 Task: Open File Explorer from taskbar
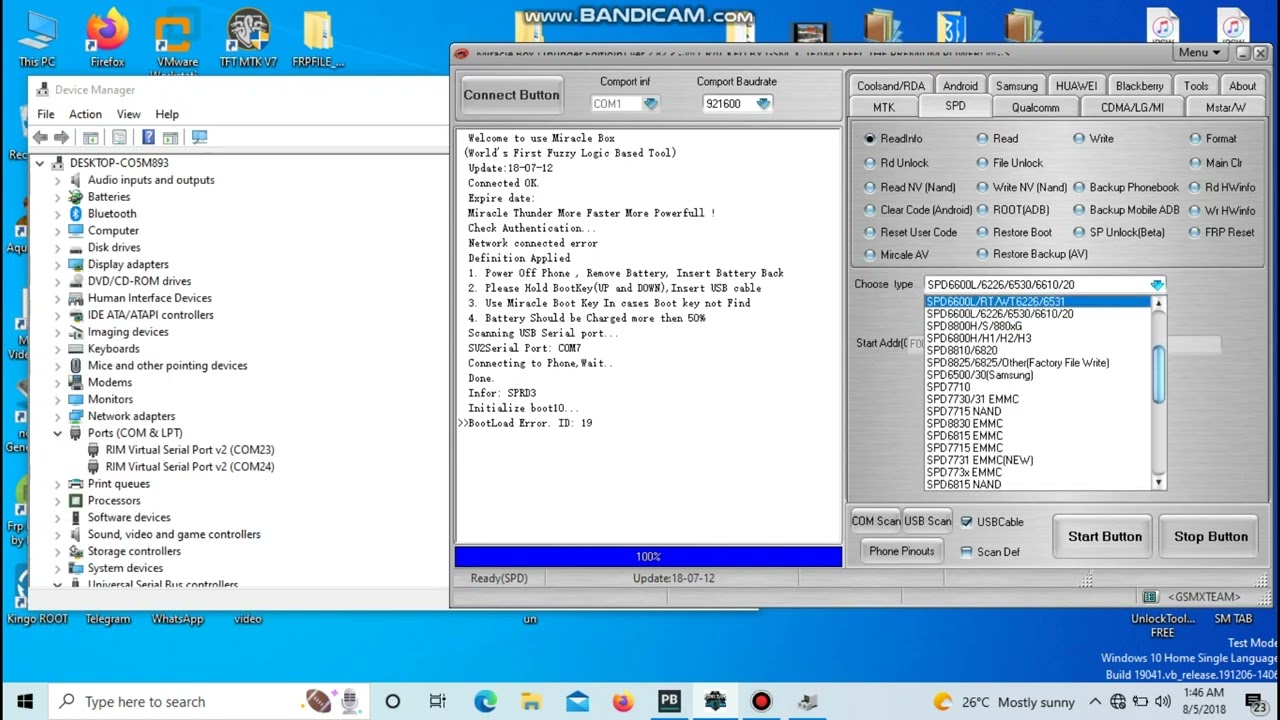point(531,701)
